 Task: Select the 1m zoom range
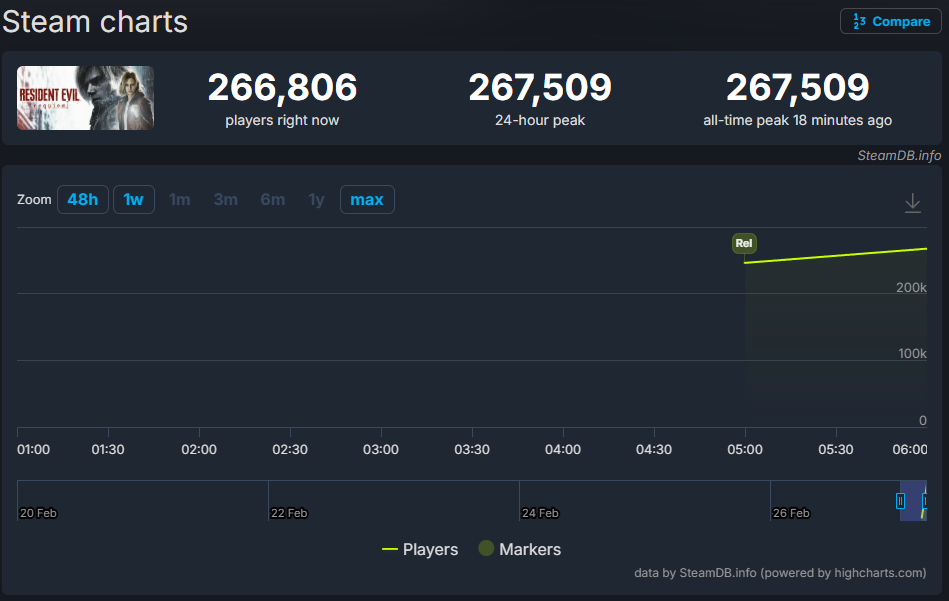click(x=180, y=199)
